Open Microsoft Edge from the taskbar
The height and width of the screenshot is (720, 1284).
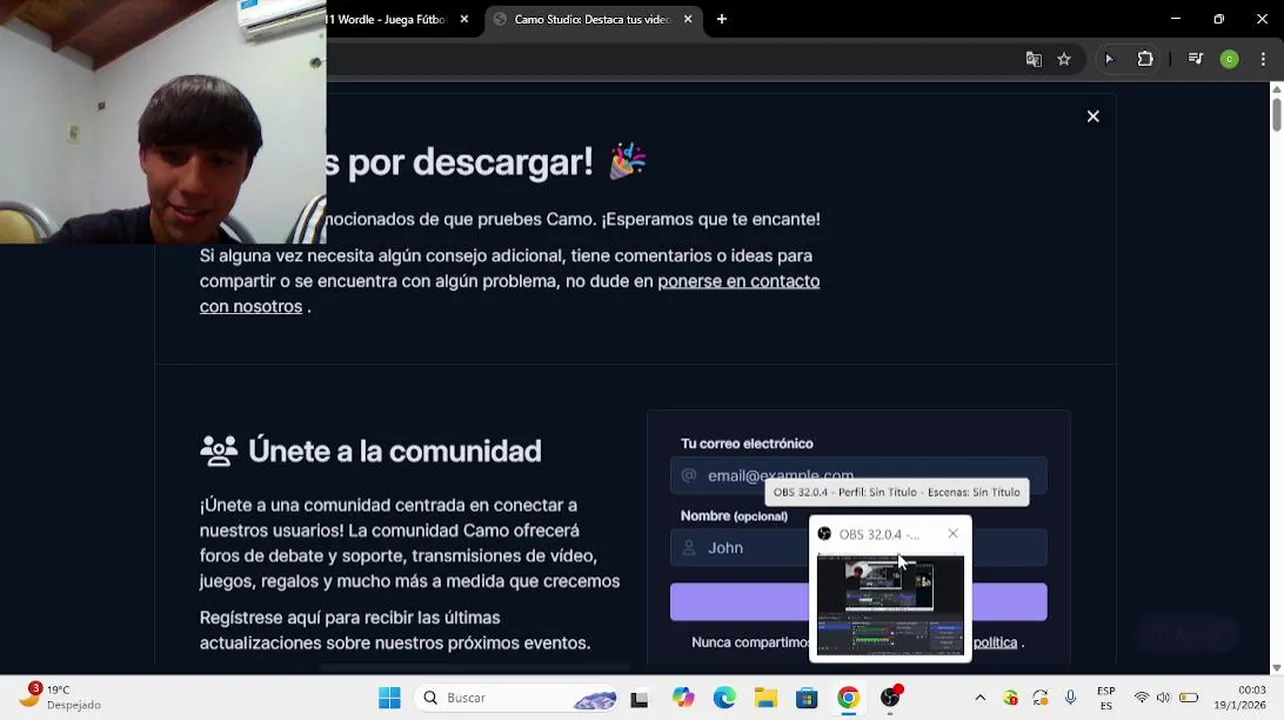pyautogui.click(x=724, y=698)
